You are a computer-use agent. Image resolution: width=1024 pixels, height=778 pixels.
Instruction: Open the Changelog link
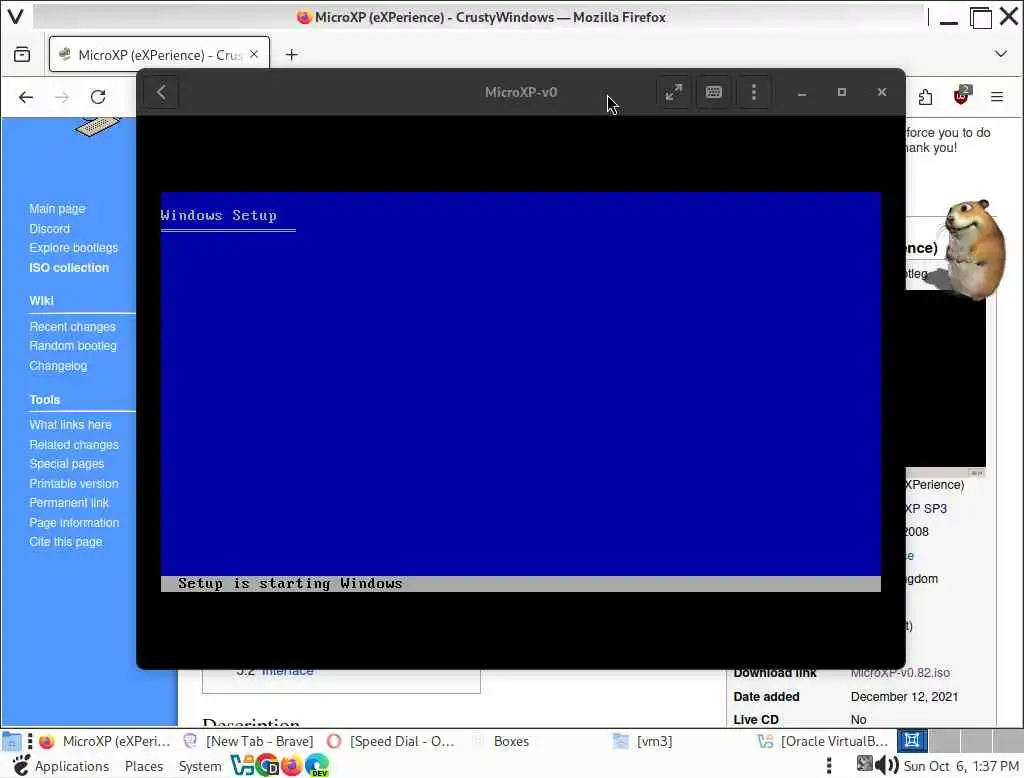coord(57,366)
